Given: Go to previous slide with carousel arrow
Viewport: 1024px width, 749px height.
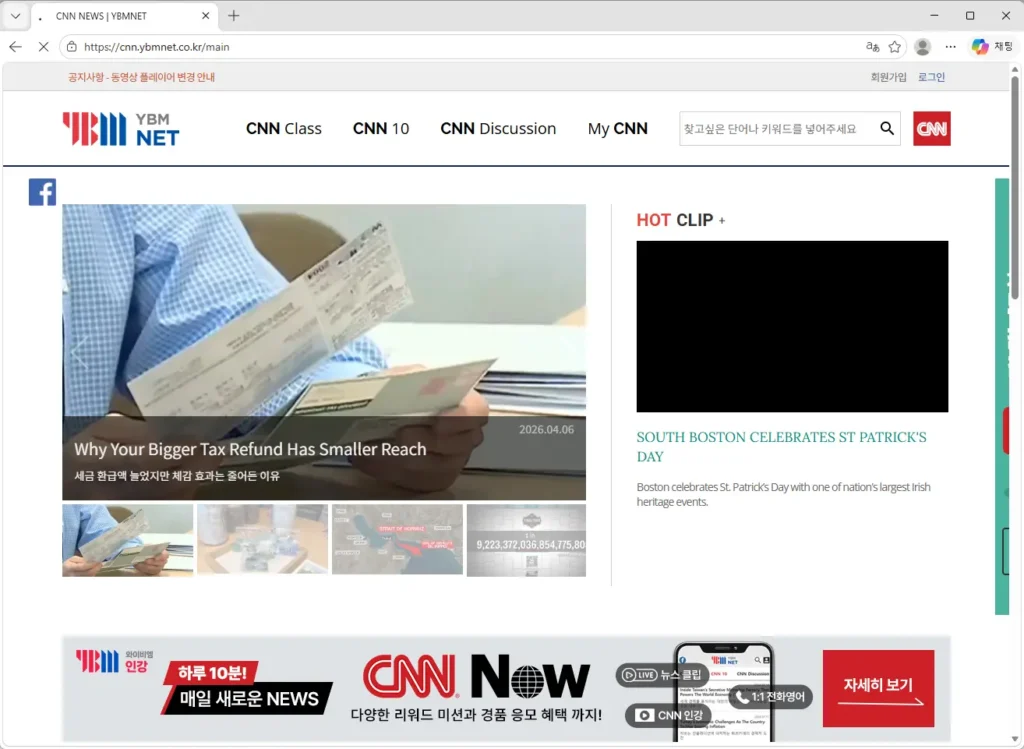Looking at the screenshot, I should [80, 352].
